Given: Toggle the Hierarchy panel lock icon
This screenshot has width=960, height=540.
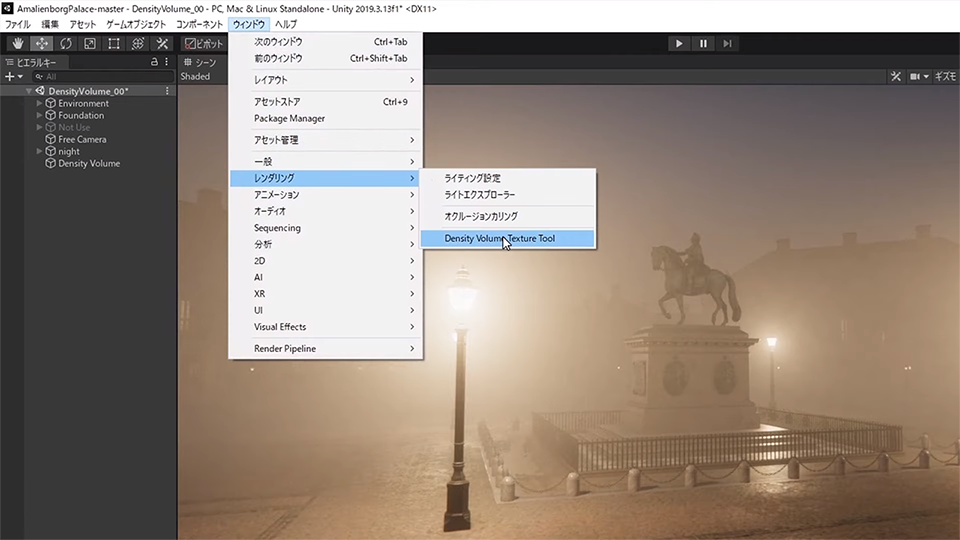Looking at the screenshot, I should [153, 62].
